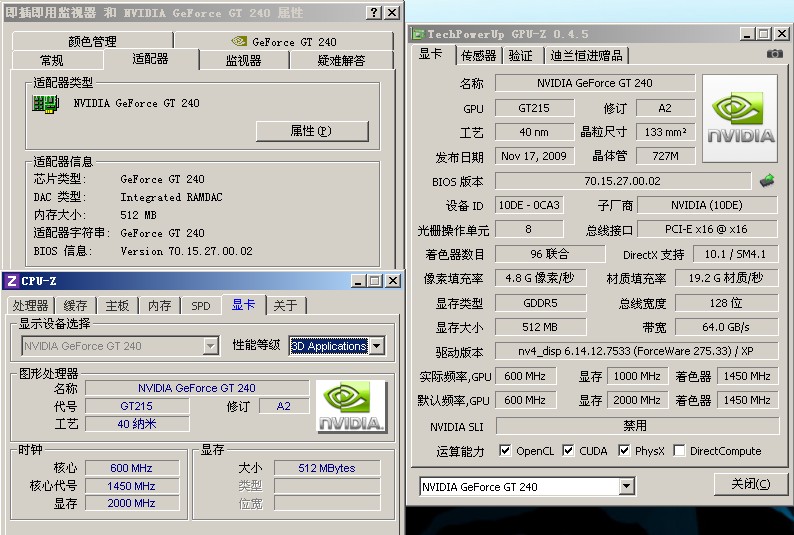Enable the DirectCompute checkbox

pyautogui.click(x=679, y=451)
